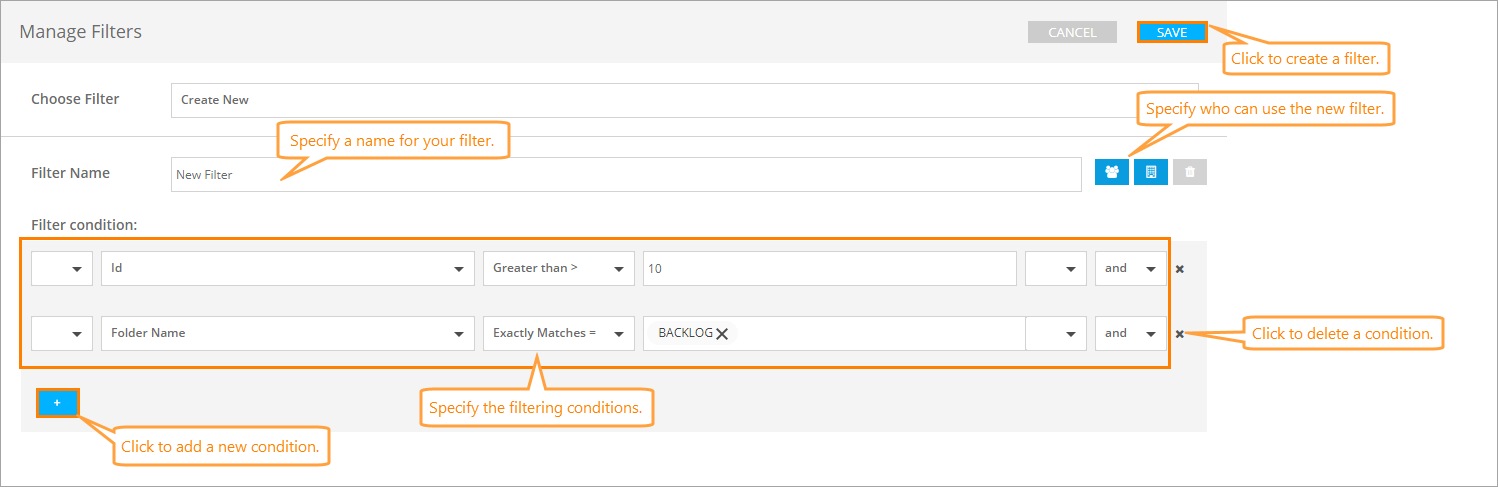
Task: Open the Exactly Matches operator dropdown
Action: 559,333
